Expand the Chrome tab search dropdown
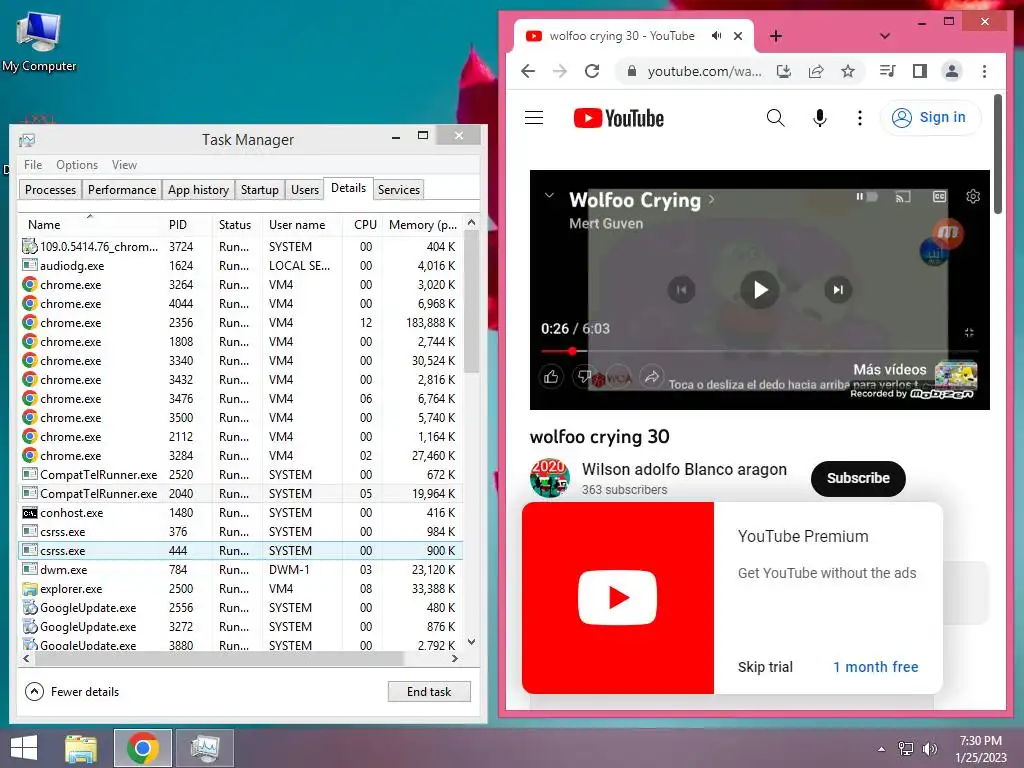Screen dimensions: 1024x768 pyautogui.click(x=885, y=36)
